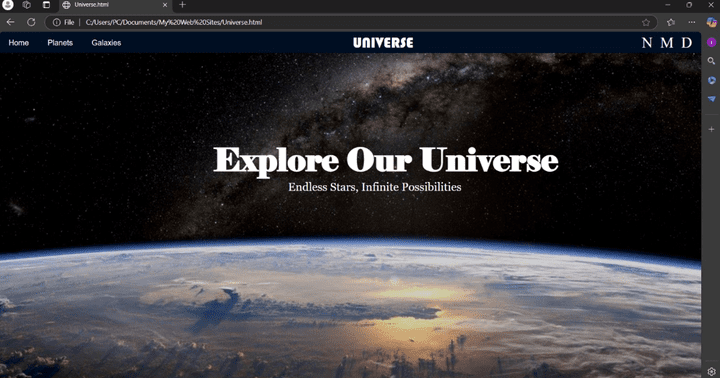
Task: Open the Telegram paper-plane sidebar icon
Action: [711, 99]
